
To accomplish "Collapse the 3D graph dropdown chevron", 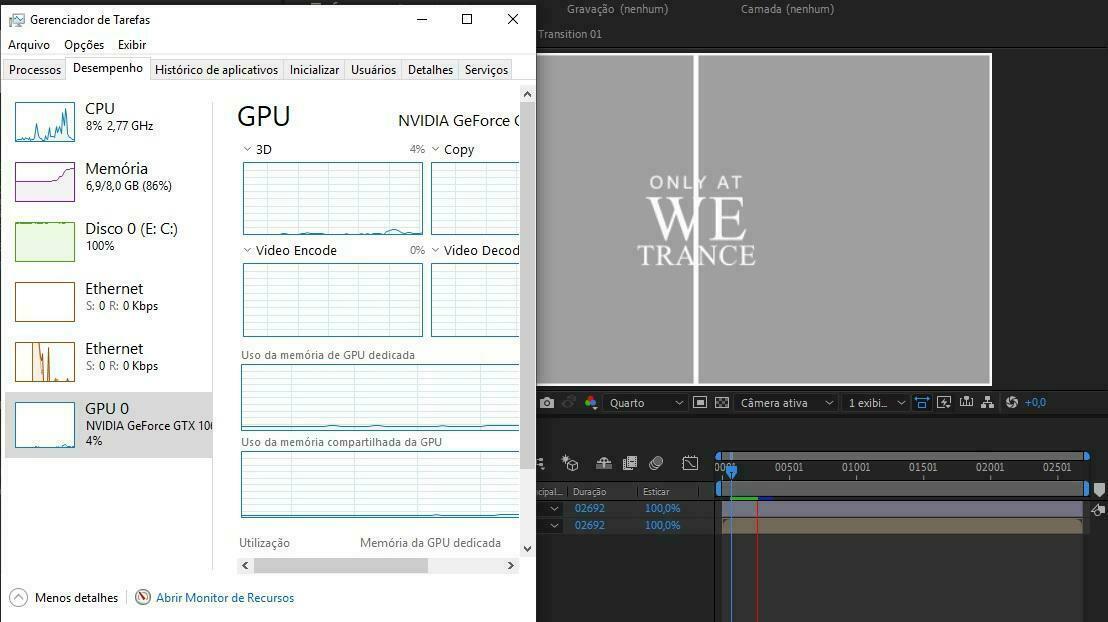I will pyautogui.click(x=247, y=149).
